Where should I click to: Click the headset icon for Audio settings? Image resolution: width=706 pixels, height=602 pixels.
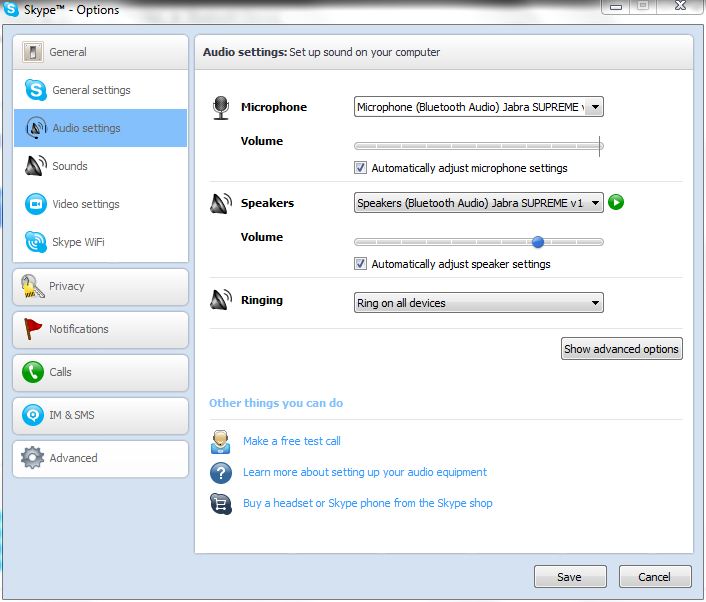click(36, 128)
